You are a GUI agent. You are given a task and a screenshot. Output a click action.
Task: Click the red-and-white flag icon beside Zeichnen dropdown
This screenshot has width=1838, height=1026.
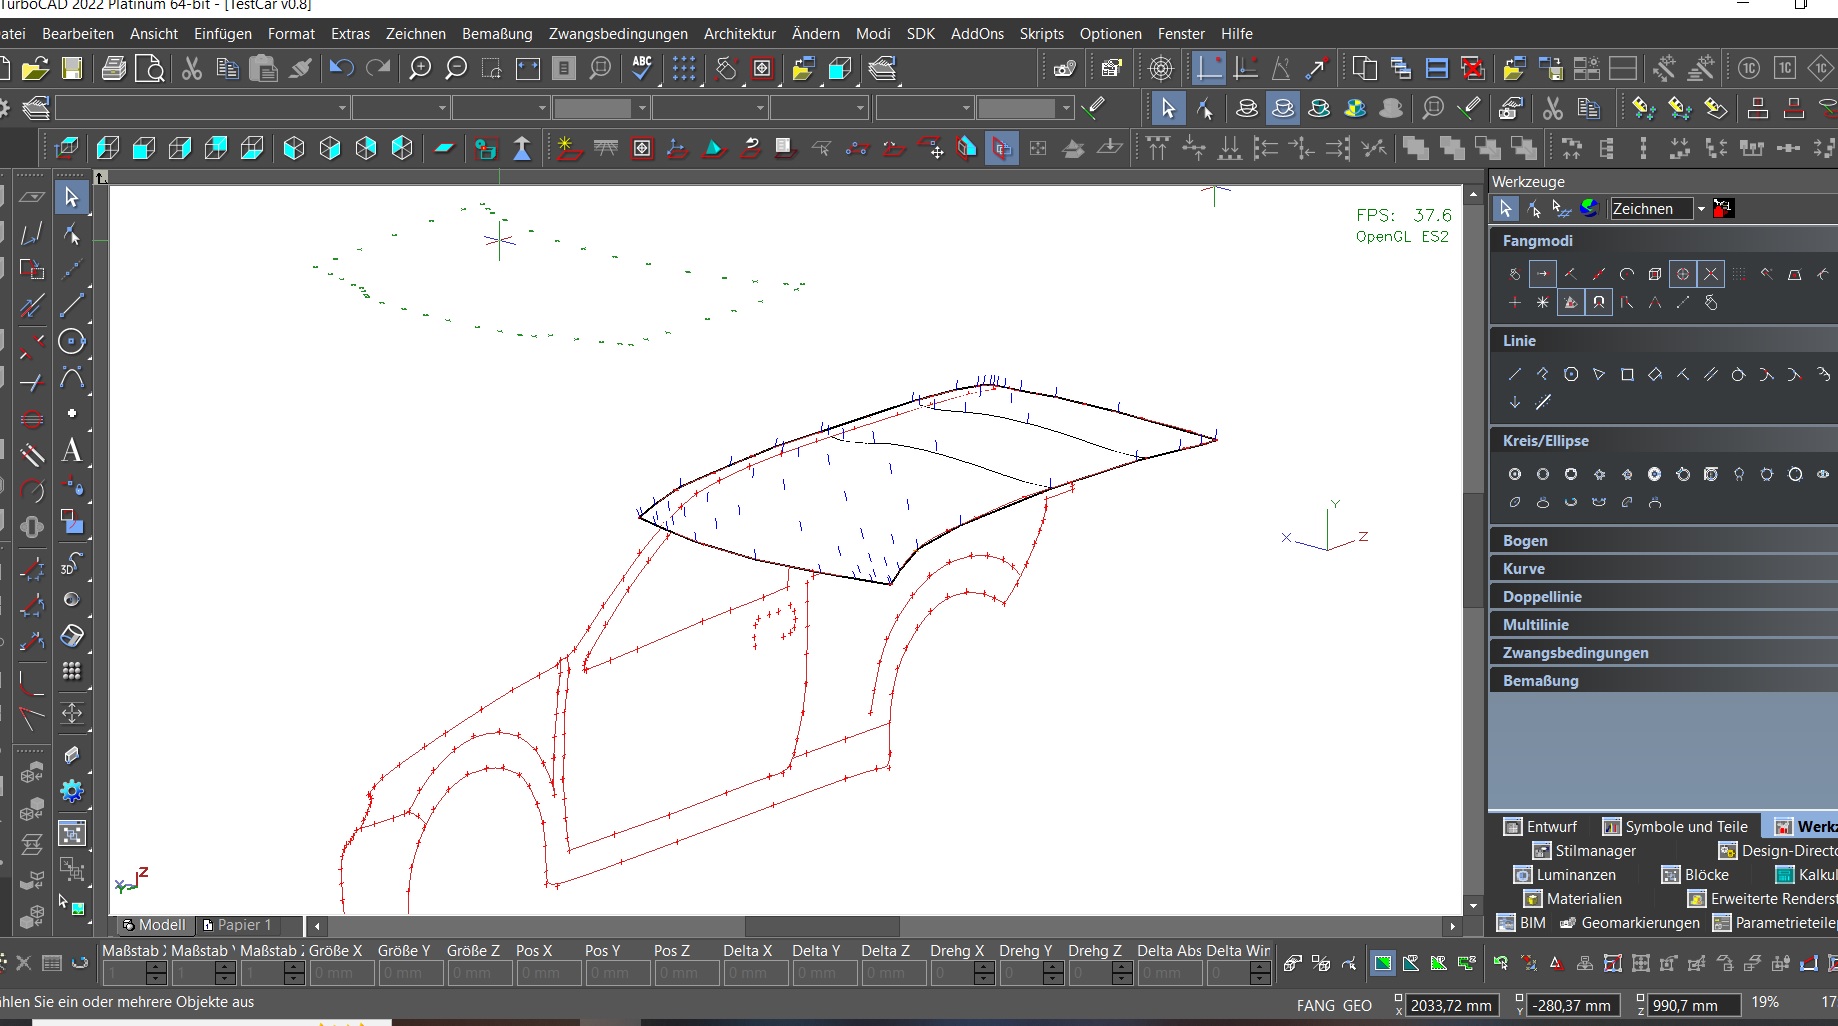tap(1723, 208)
